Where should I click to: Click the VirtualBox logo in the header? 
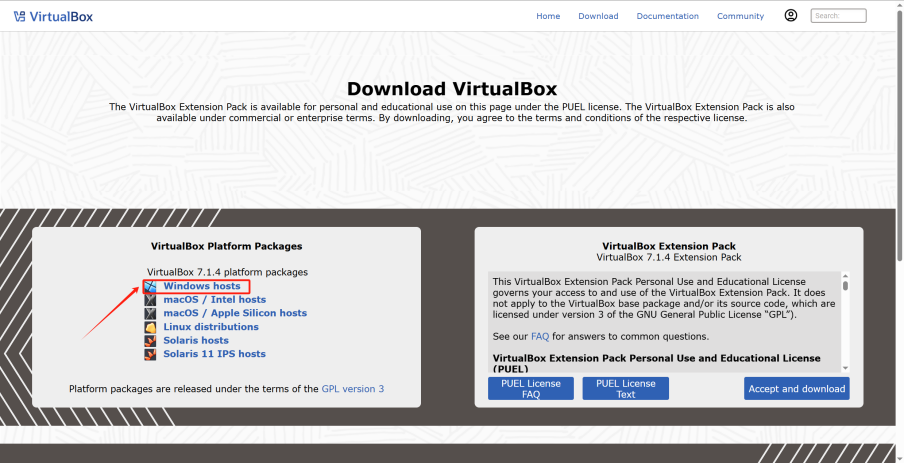point(53,16)
